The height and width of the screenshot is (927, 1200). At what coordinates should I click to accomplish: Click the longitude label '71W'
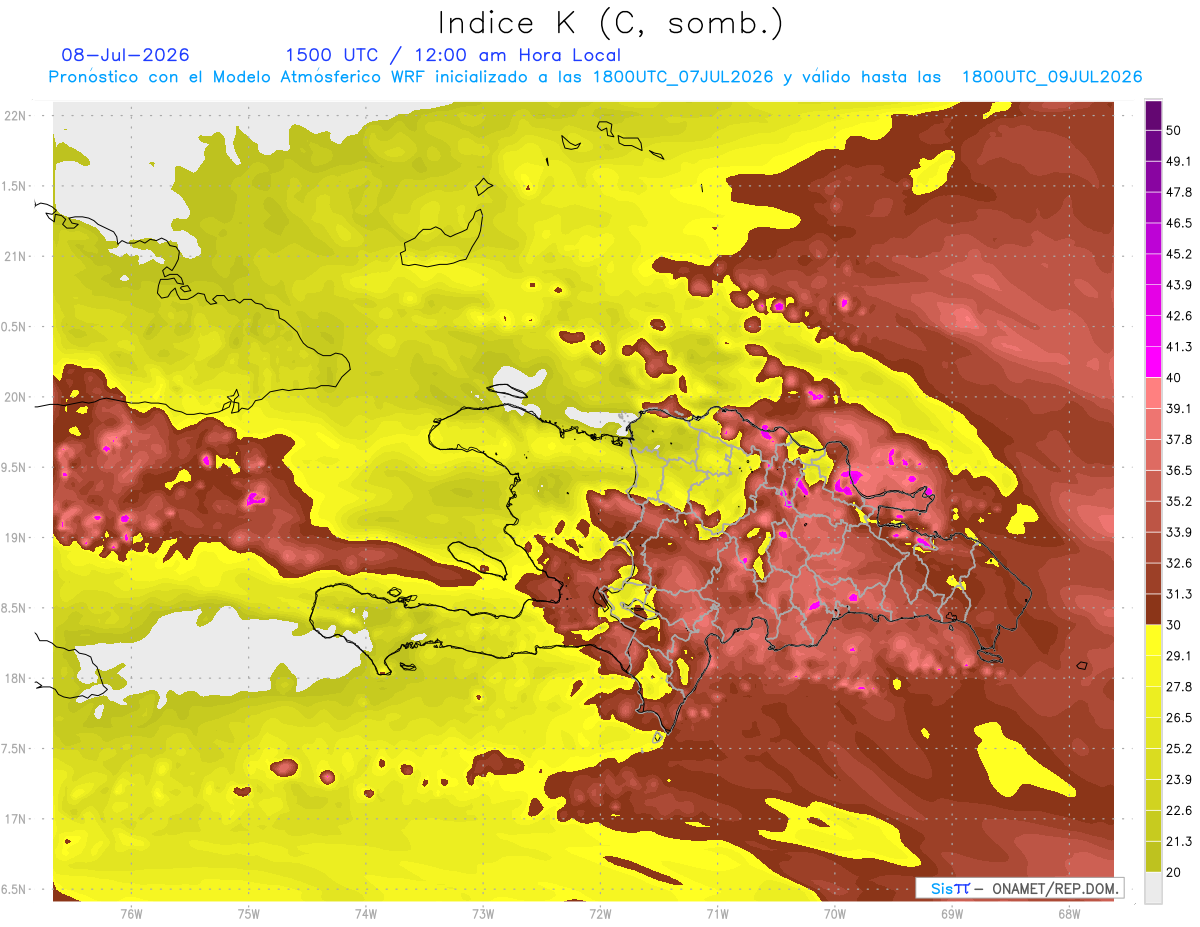[x=717, y=913]
